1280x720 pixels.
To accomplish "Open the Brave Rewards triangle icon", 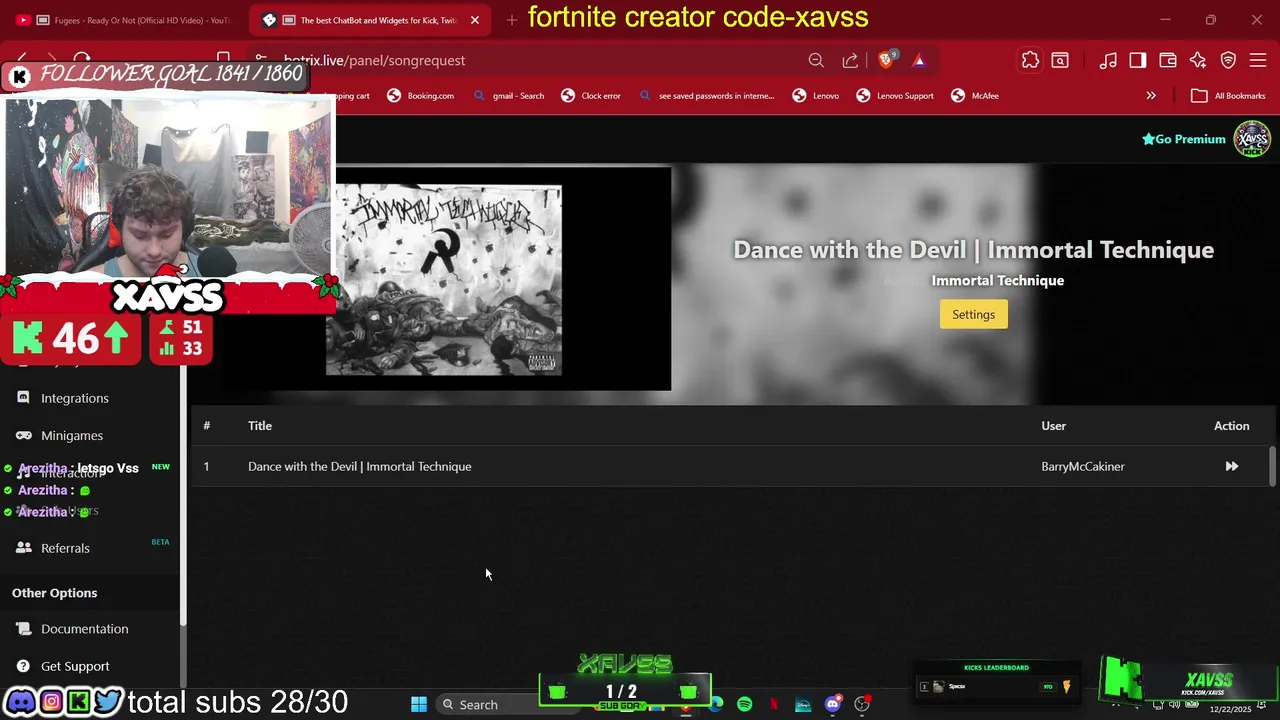I will point(919,61).
